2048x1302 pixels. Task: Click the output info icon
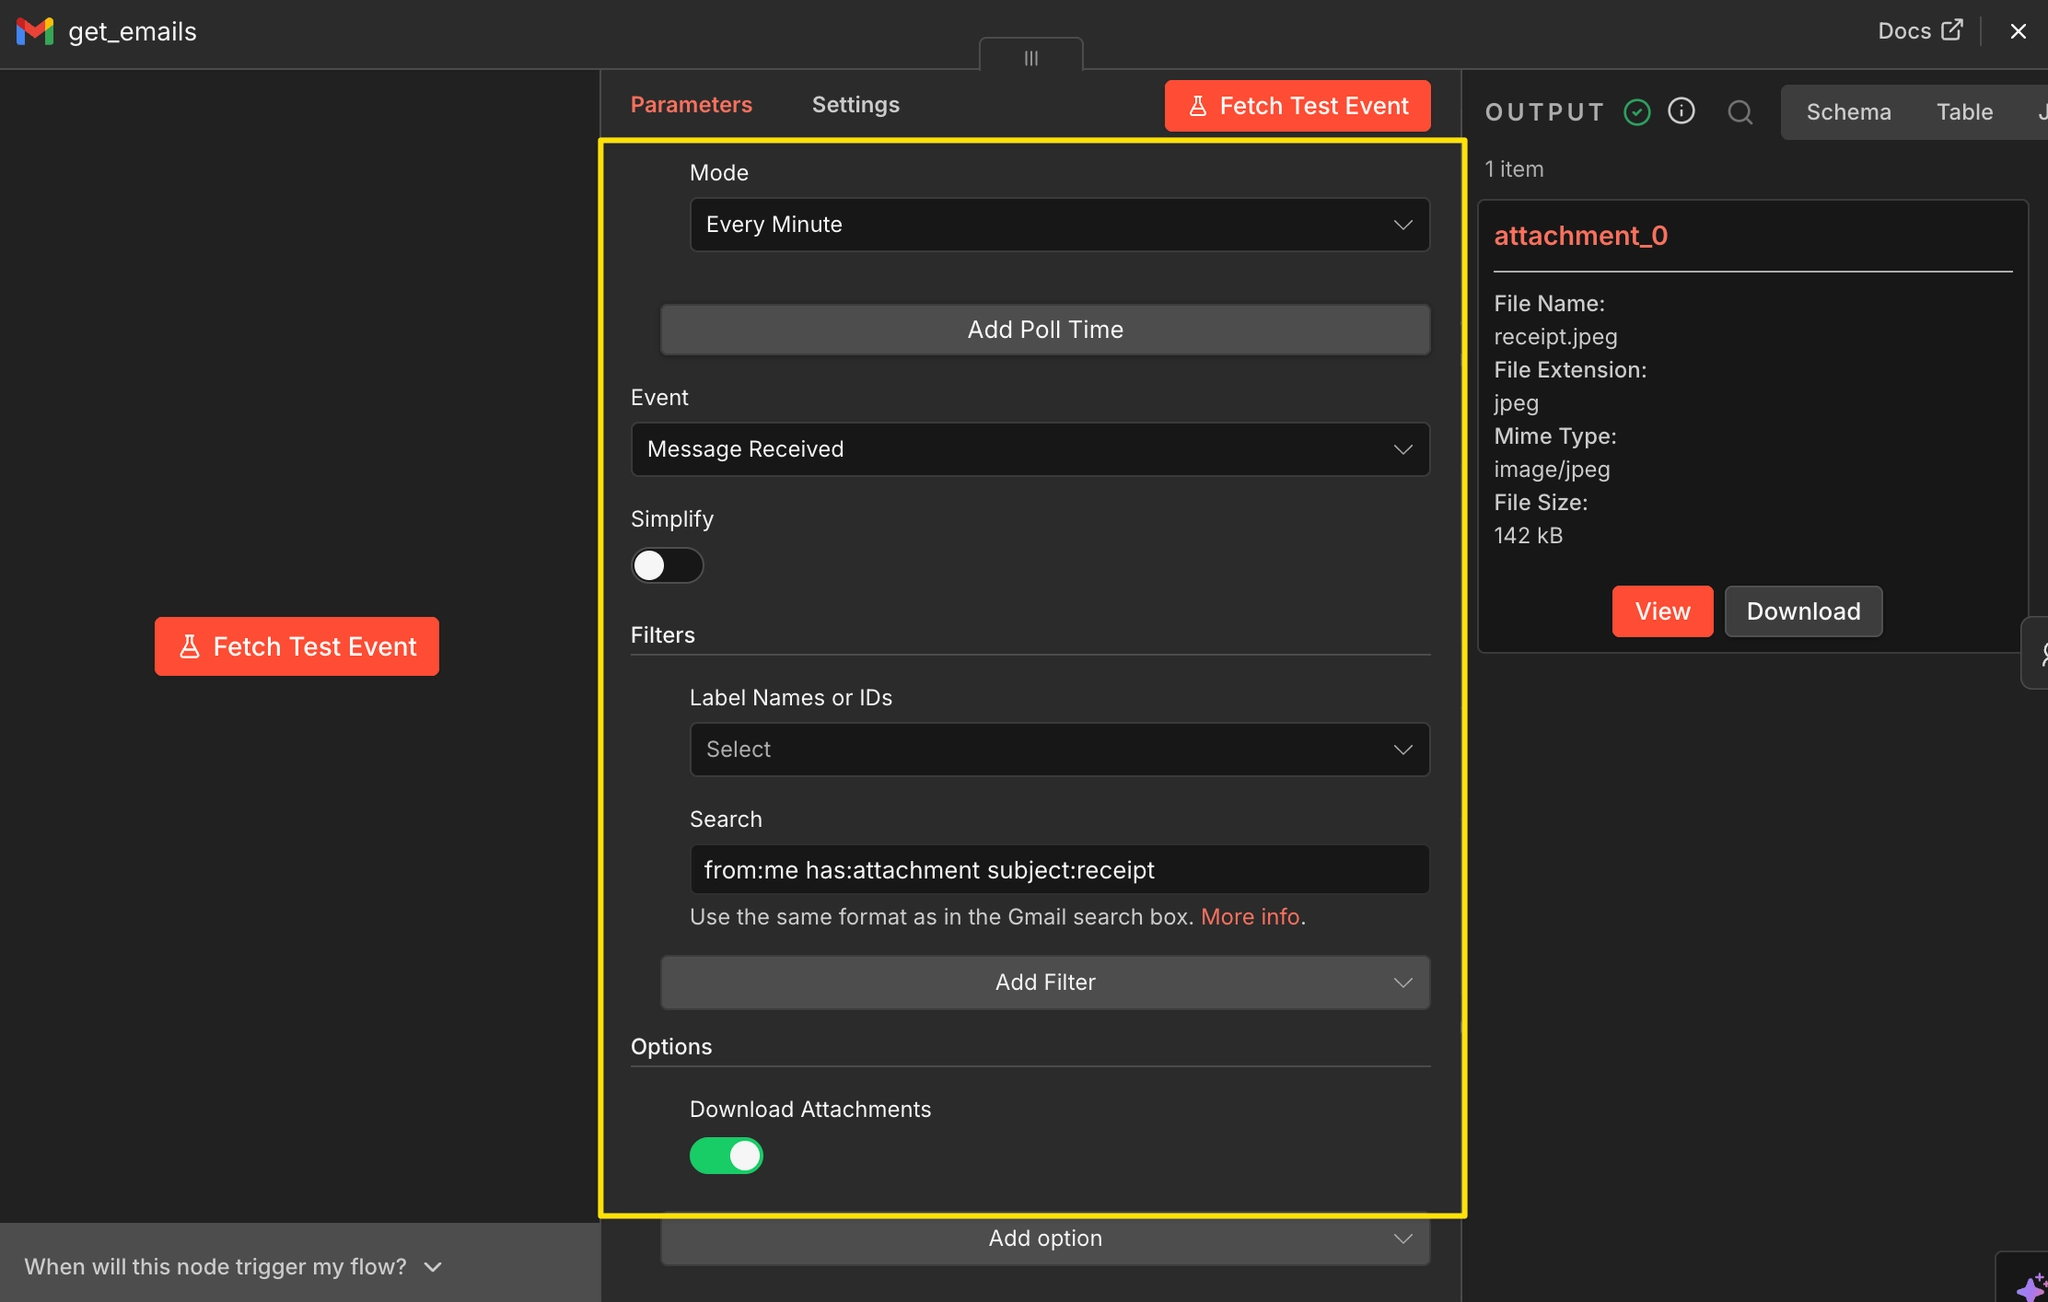(x=1682, y=111)
